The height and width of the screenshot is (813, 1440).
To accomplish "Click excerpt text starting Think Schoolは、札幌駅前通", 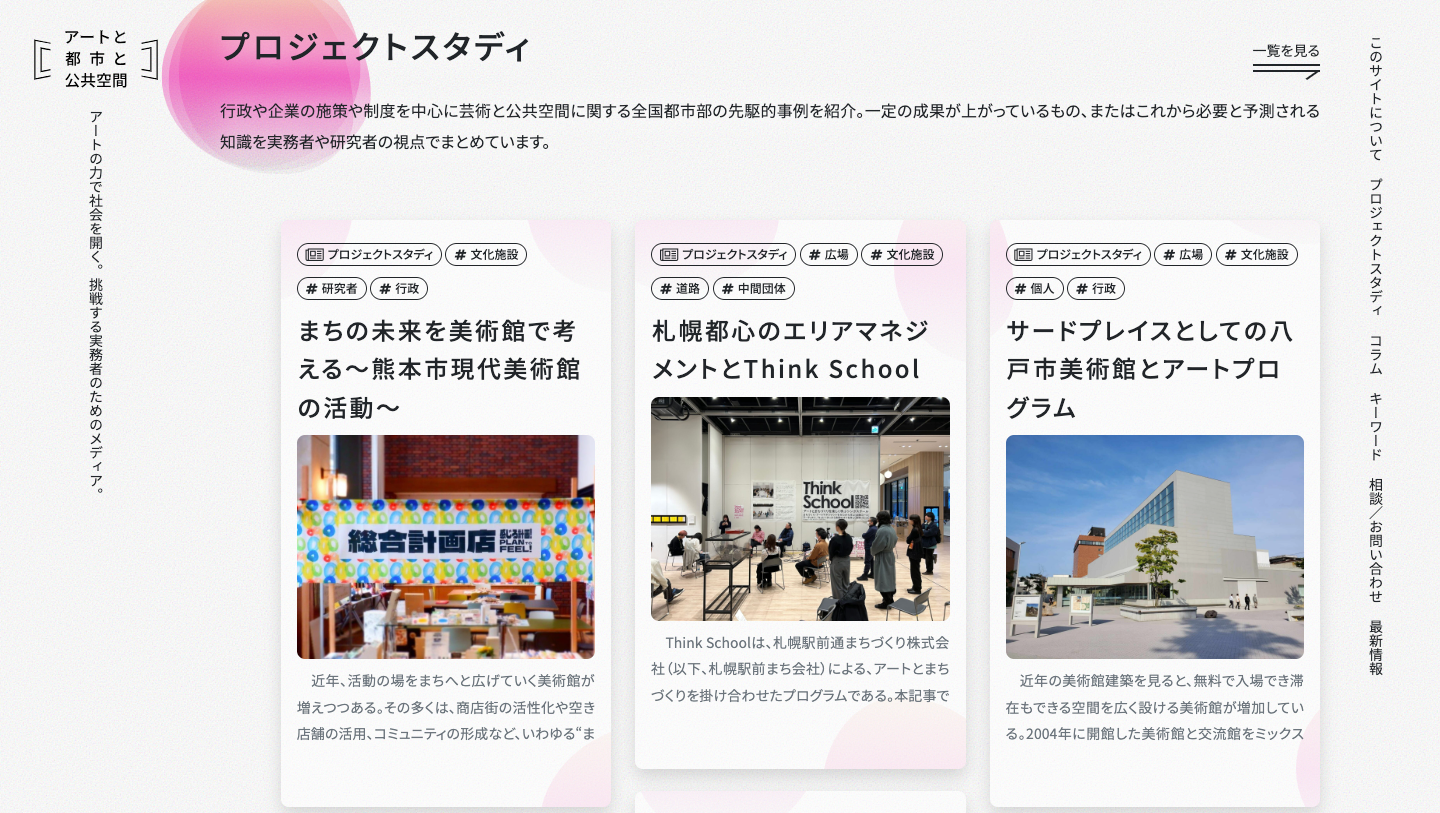I will point(800,669).
